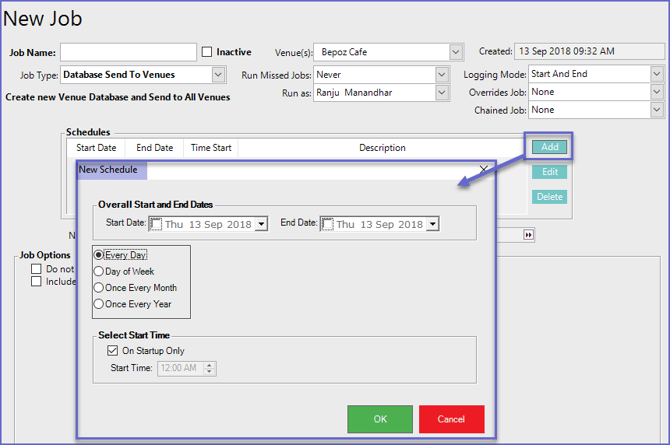The width and height of the screenshot is (670, 445).
Task: Expand the Job Type dropdown
Action: 218,75
